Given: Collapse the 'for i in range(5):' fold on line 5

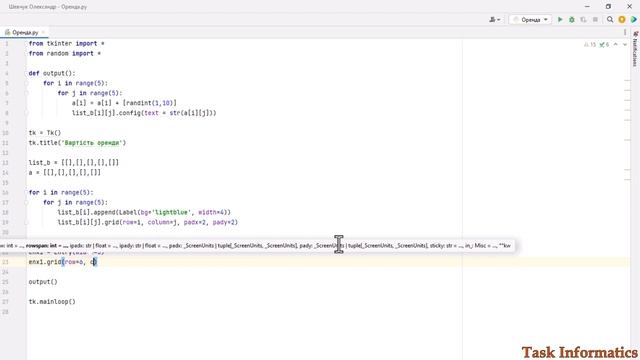Looking at the screenshot, I should pos(27,83).
